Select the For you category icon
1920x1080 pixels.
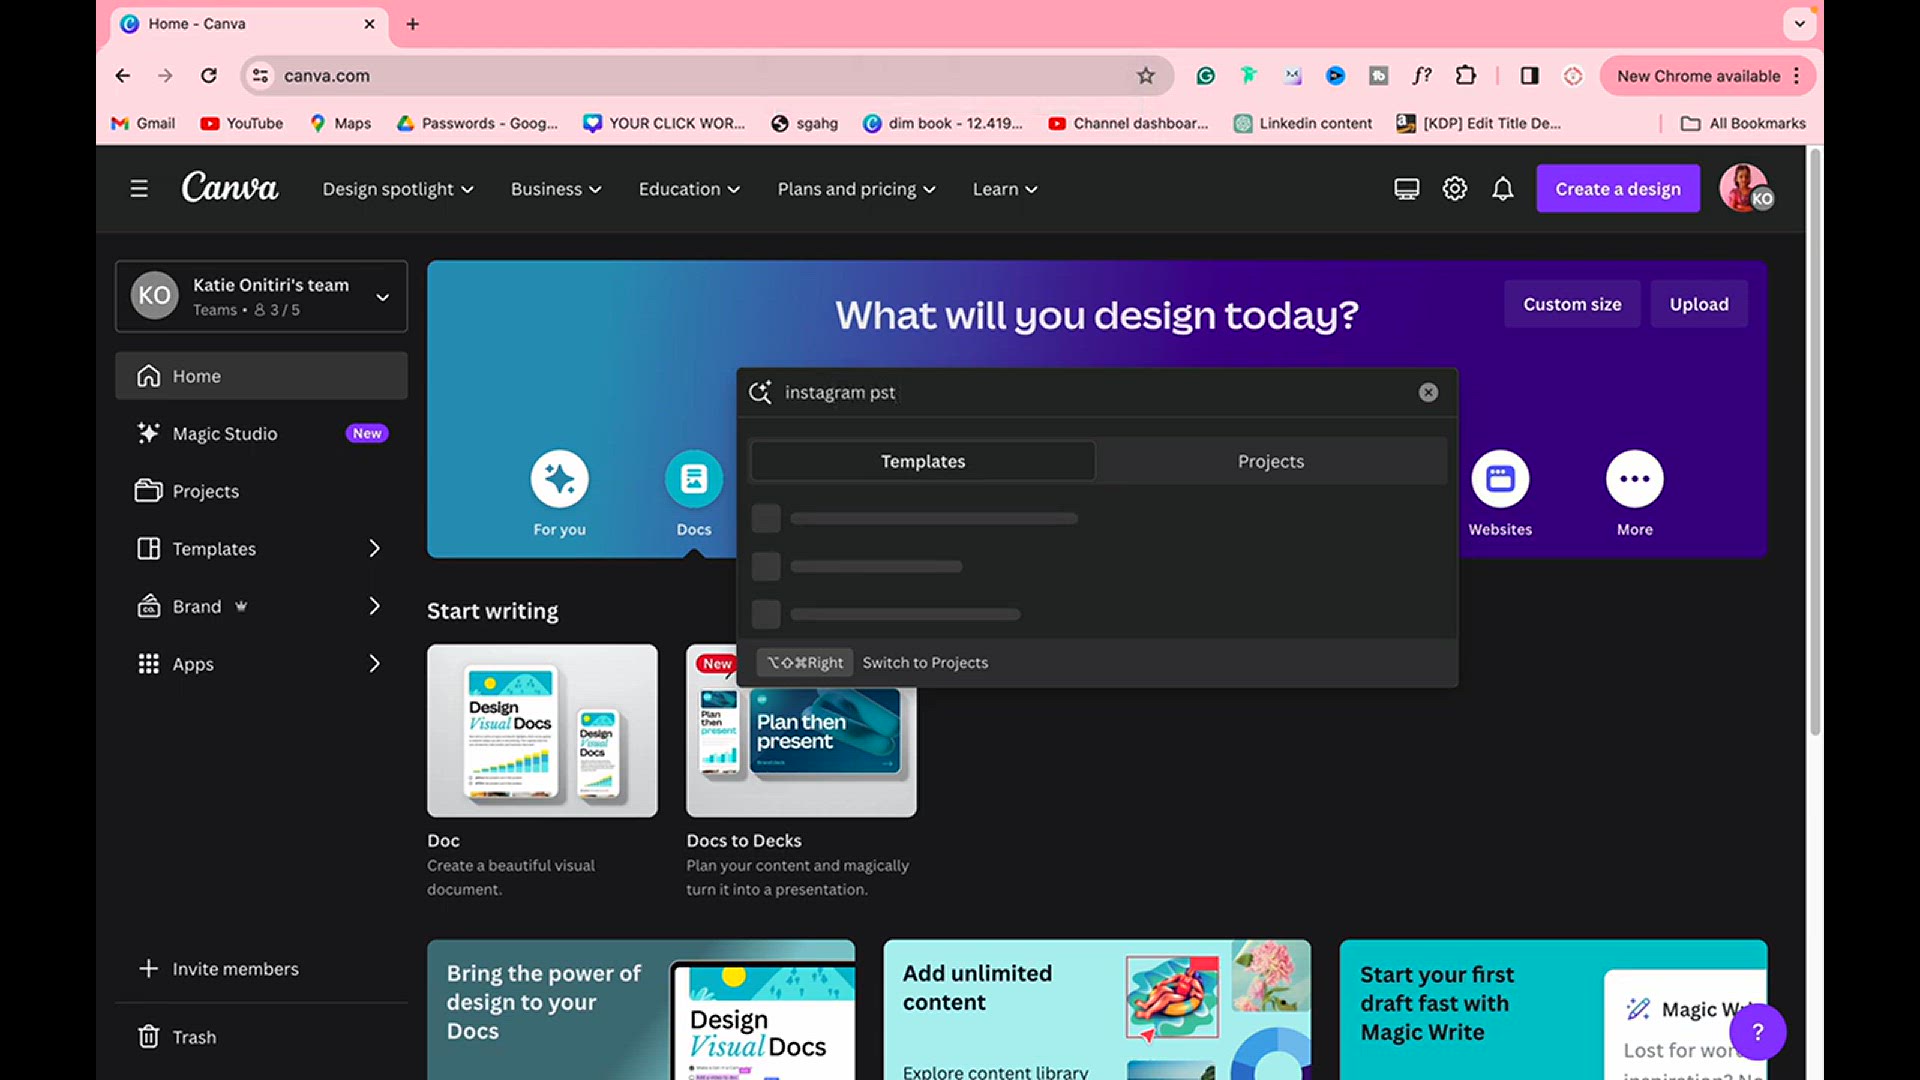pos(560,479)
